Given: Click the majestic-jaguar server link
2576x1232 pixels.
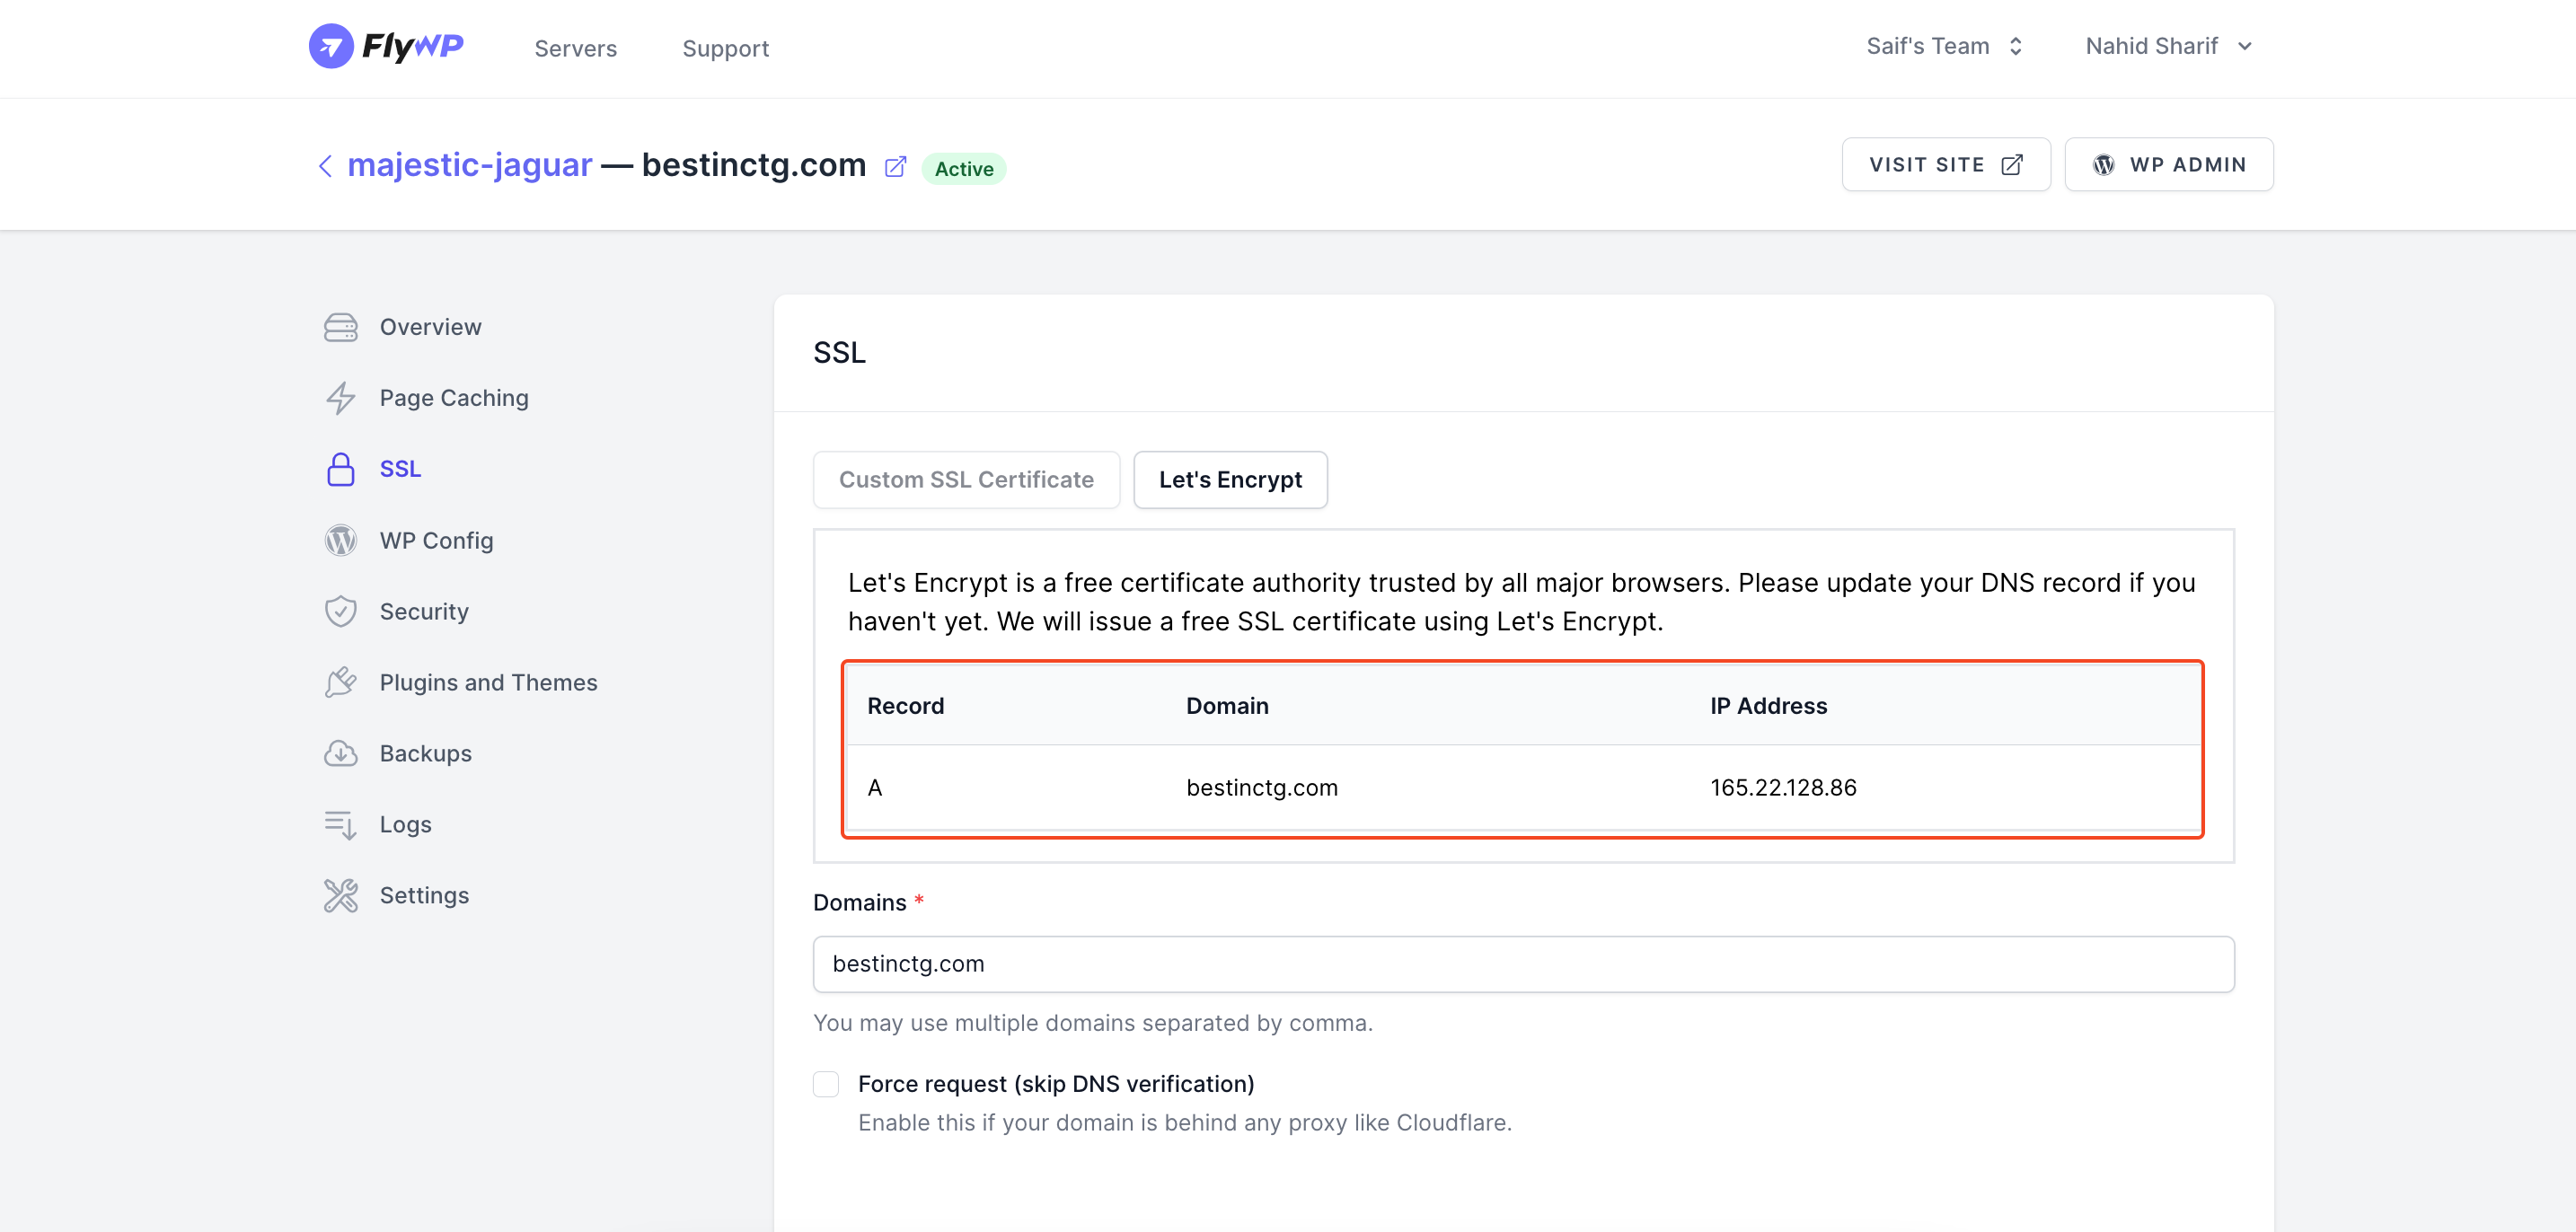Looking at the screenshot, I should (469, 165).
